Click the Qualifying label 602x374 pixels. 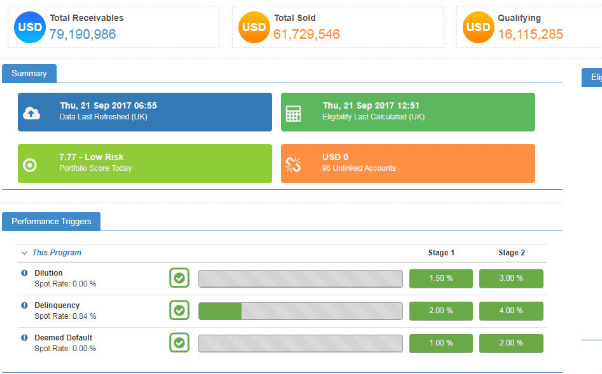[519, 18]
